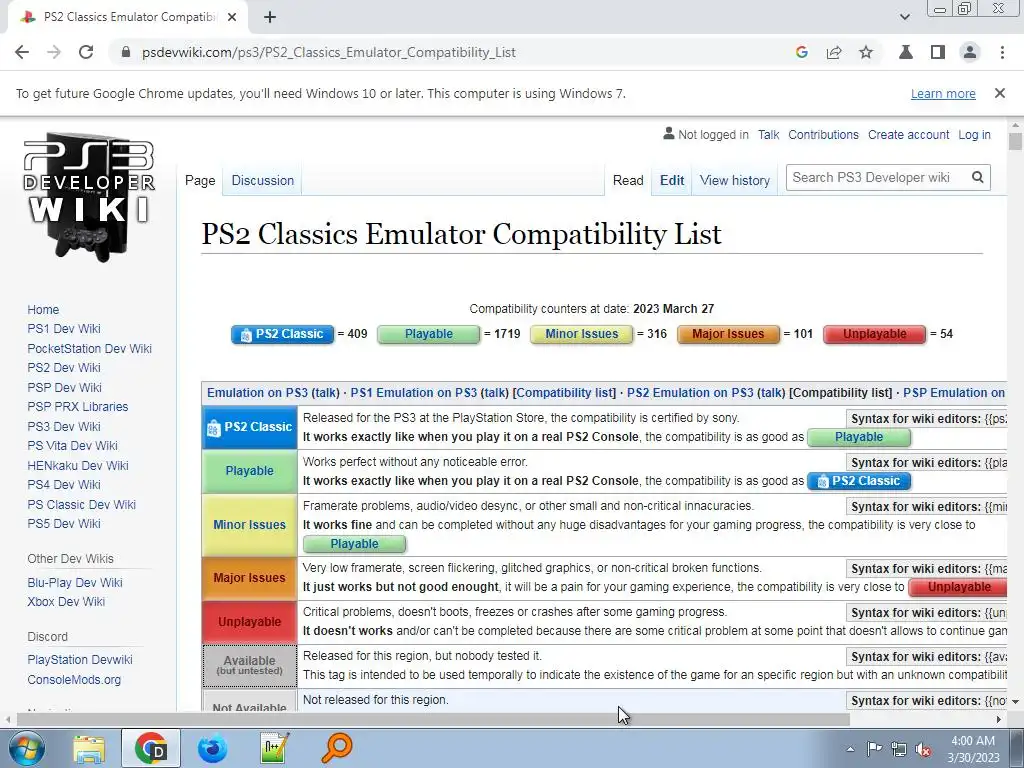Open PSP Dev Wiki sidebar link

pos(65,387)
